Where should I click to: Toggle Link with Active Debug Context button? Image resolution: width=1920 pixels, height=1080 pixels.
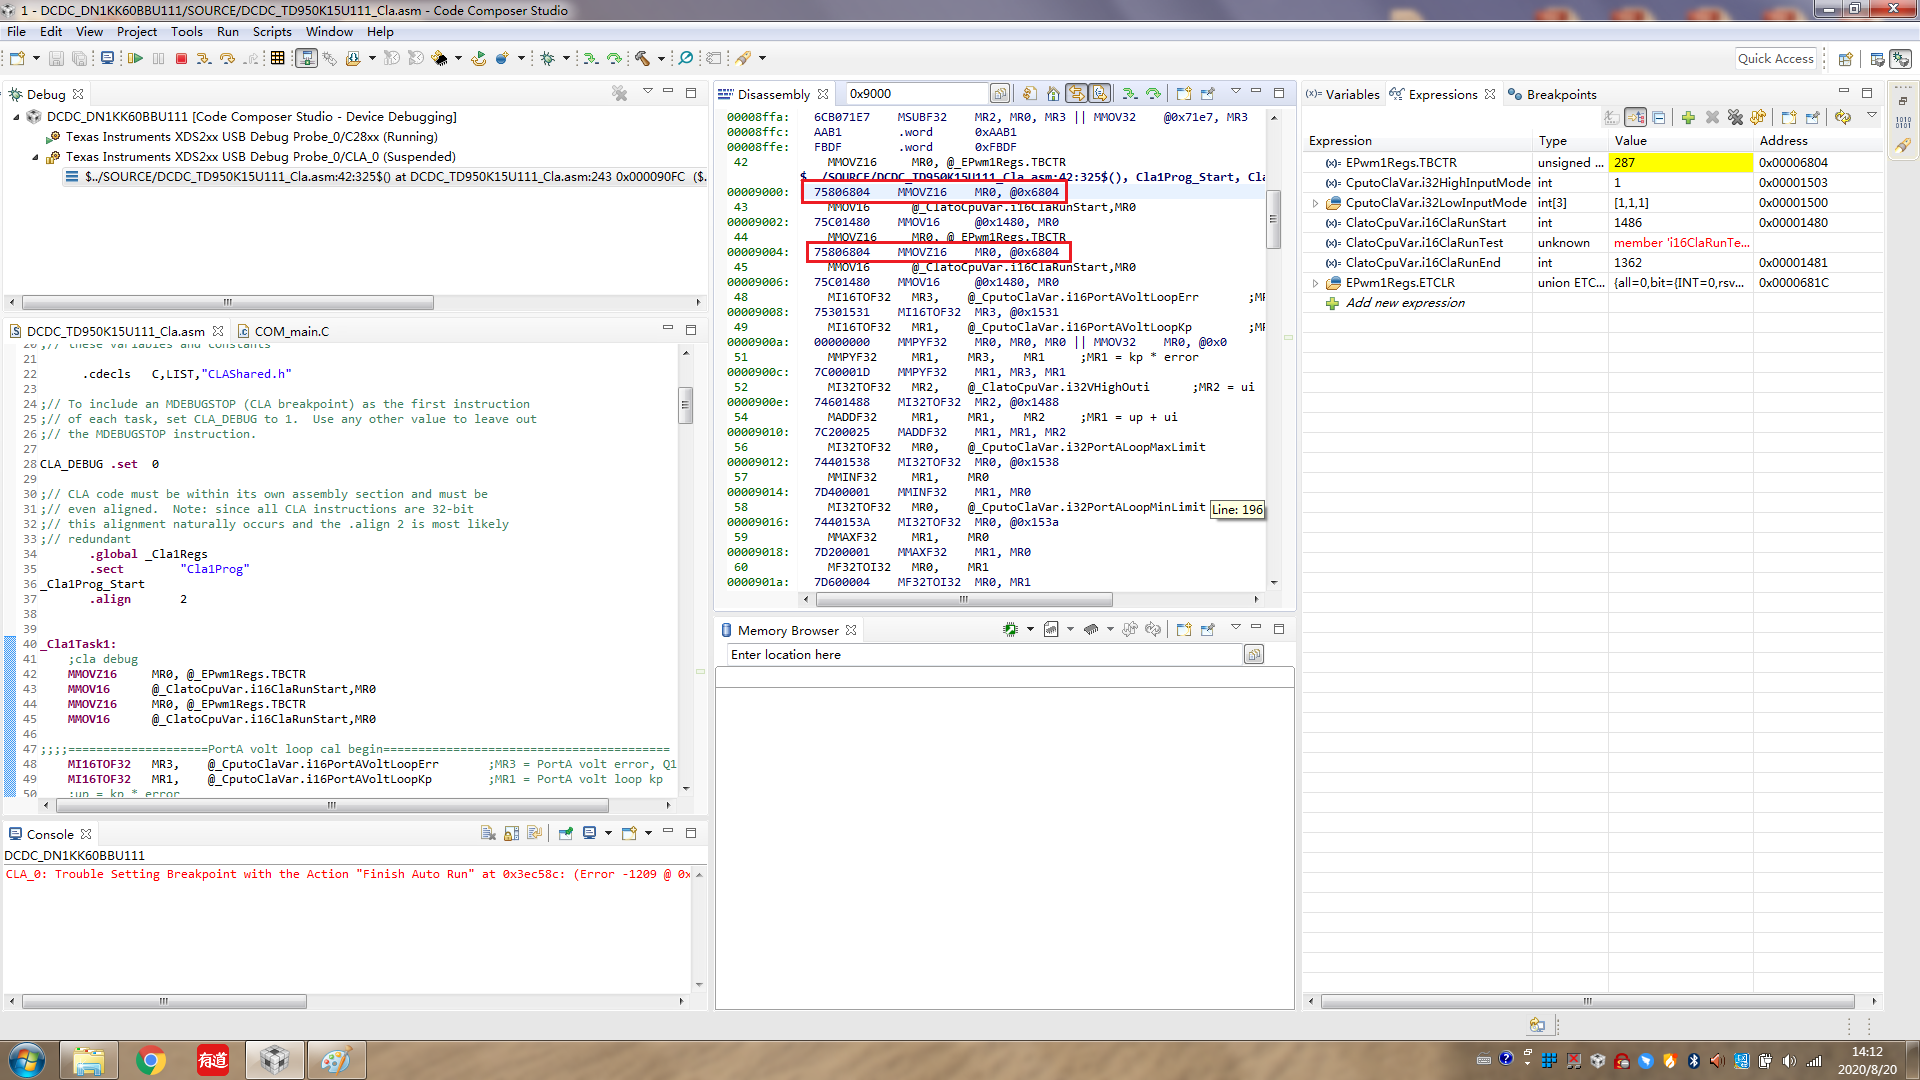1076,94
